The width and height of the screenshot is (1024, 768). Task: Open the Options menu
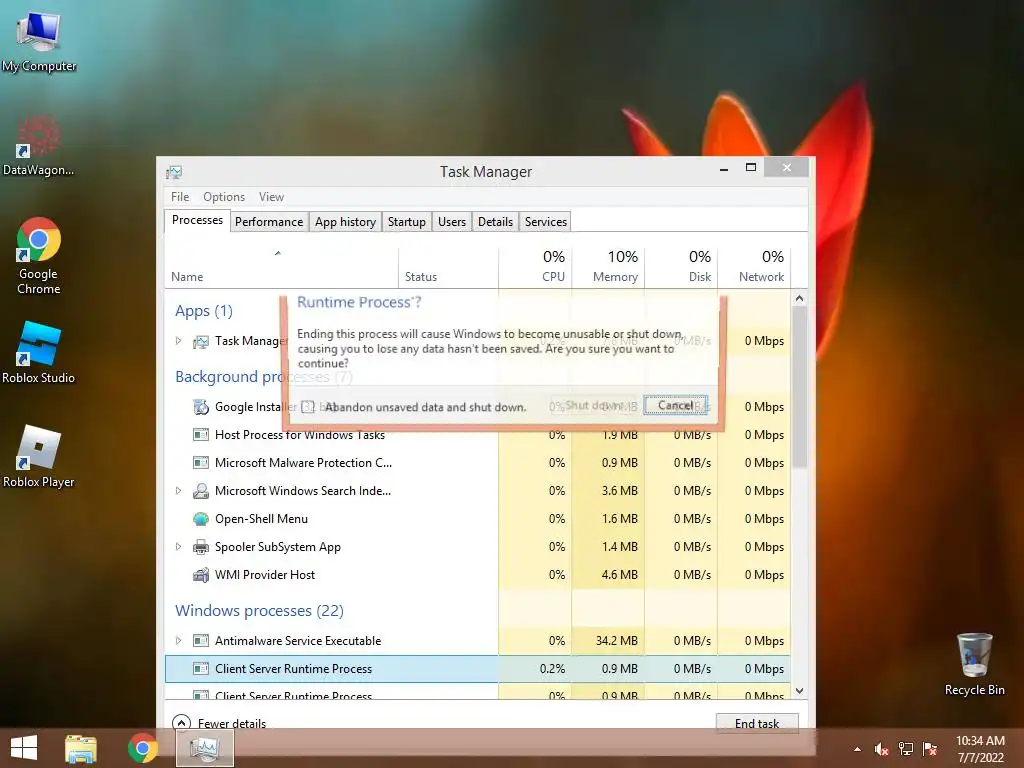click(223, 197)
